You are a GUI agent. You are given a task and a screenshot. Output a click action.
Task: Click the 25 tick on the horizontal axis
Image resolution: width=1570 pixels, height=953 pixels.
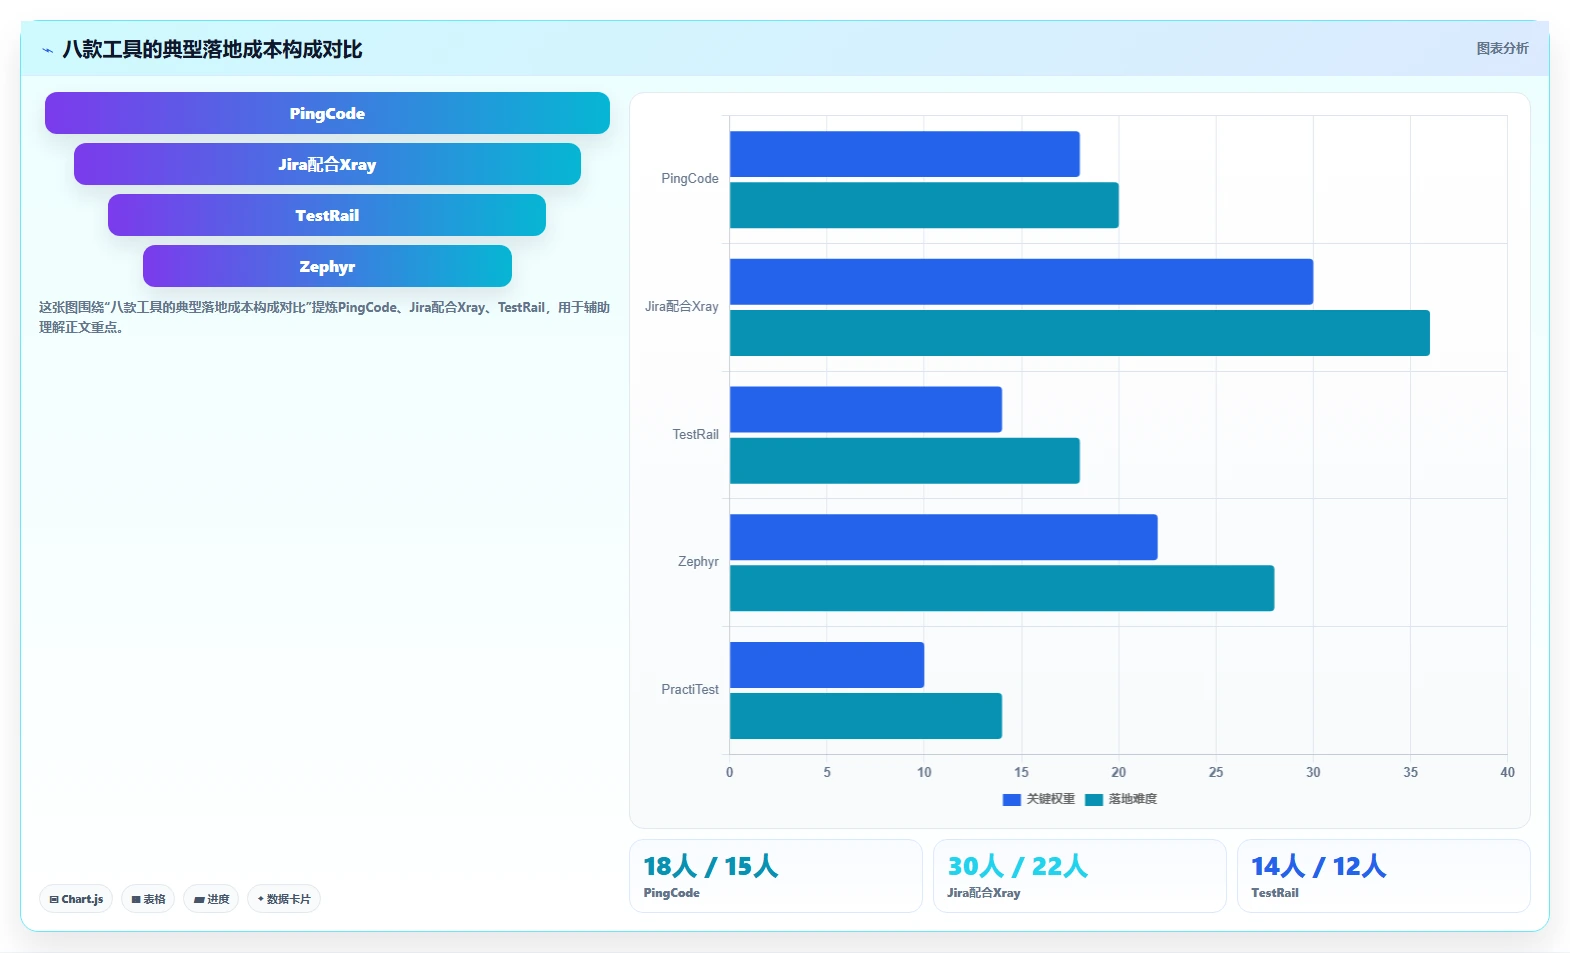pos(1216,772)
